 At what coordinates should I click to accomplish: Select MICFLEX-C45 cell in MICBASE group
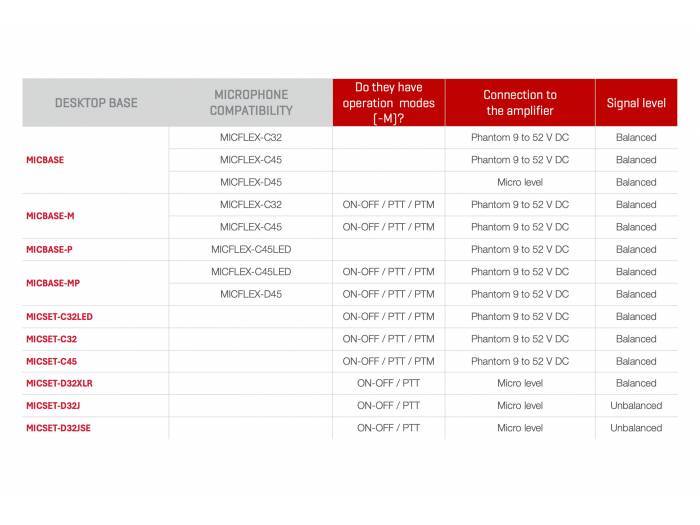click(251, 160)
